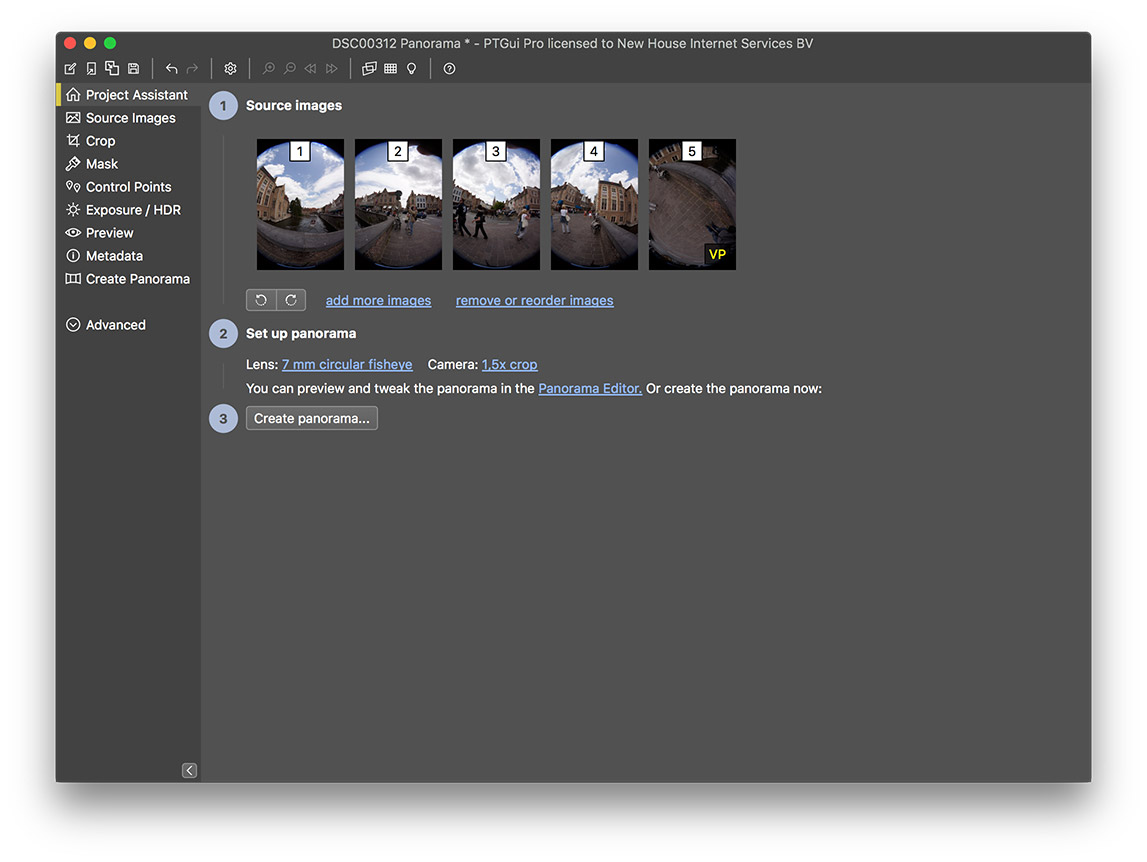Open the 1.5x crop camera link
The width and height of the screenshot is (1147, 862).
(510, 364)
